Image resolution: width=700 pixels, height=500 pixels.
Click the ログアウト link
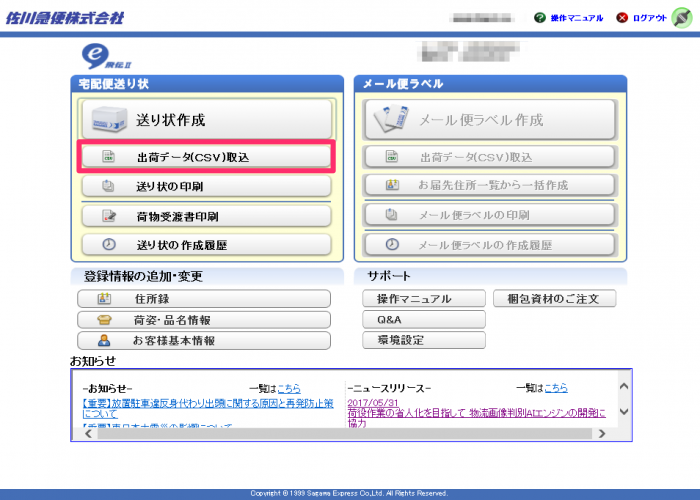click(650, 18)
